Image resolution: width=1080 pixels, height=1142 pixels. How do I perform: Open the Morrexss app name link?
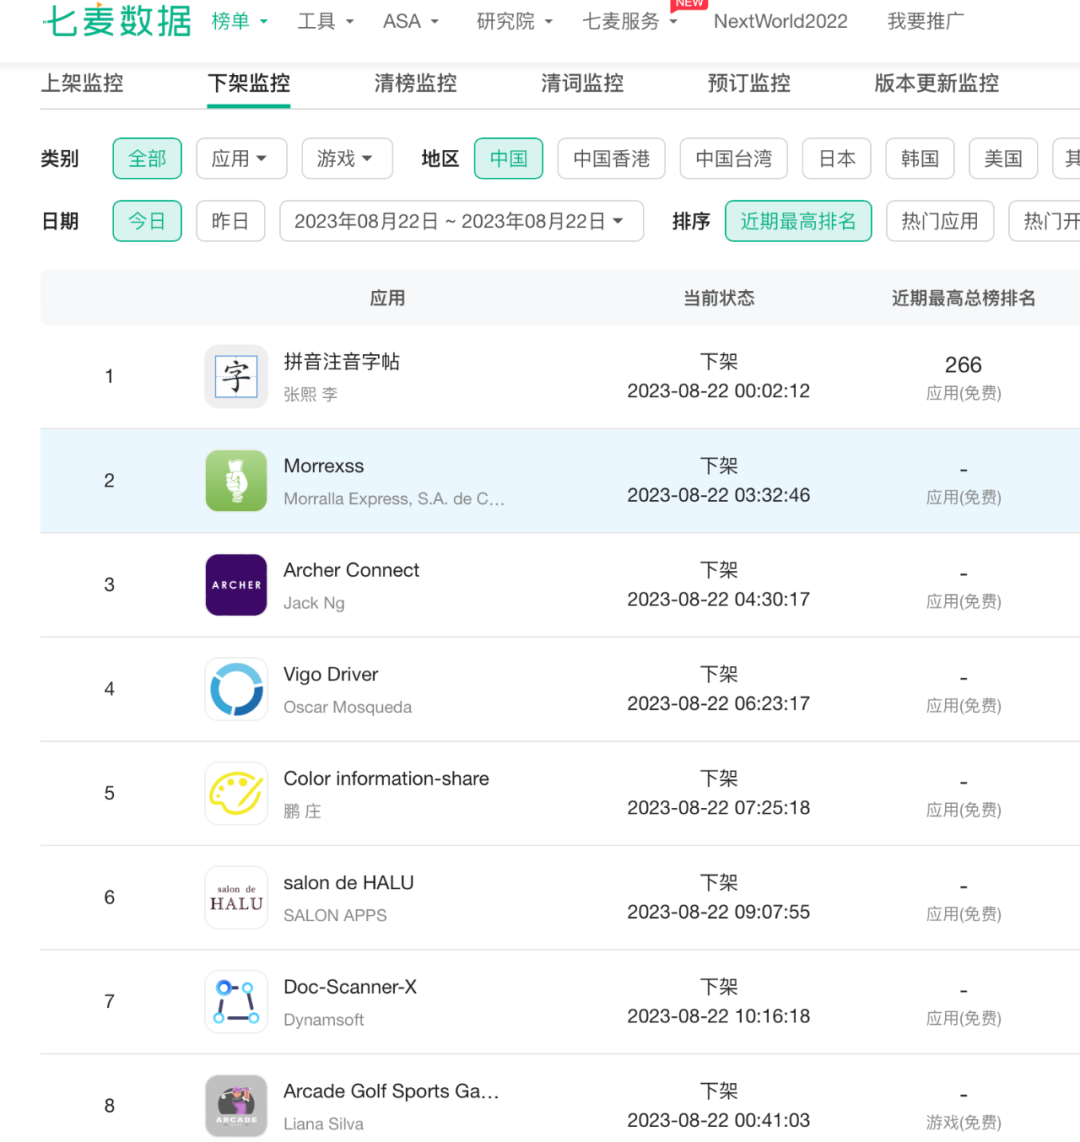tap(323, 465)
